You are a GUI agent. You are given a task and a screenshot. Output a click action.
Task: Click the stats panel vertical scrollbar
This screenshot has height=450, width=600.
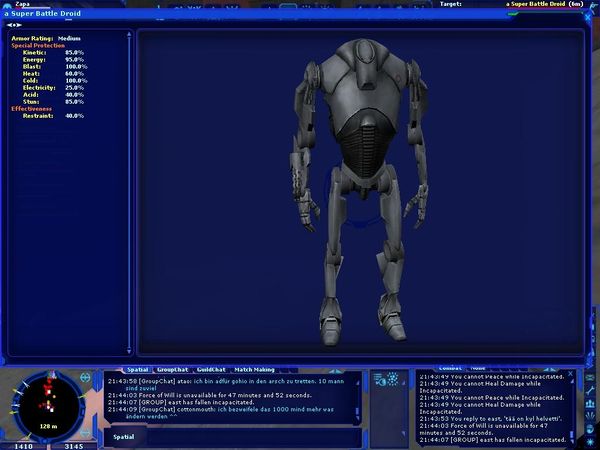click(128, 190)
